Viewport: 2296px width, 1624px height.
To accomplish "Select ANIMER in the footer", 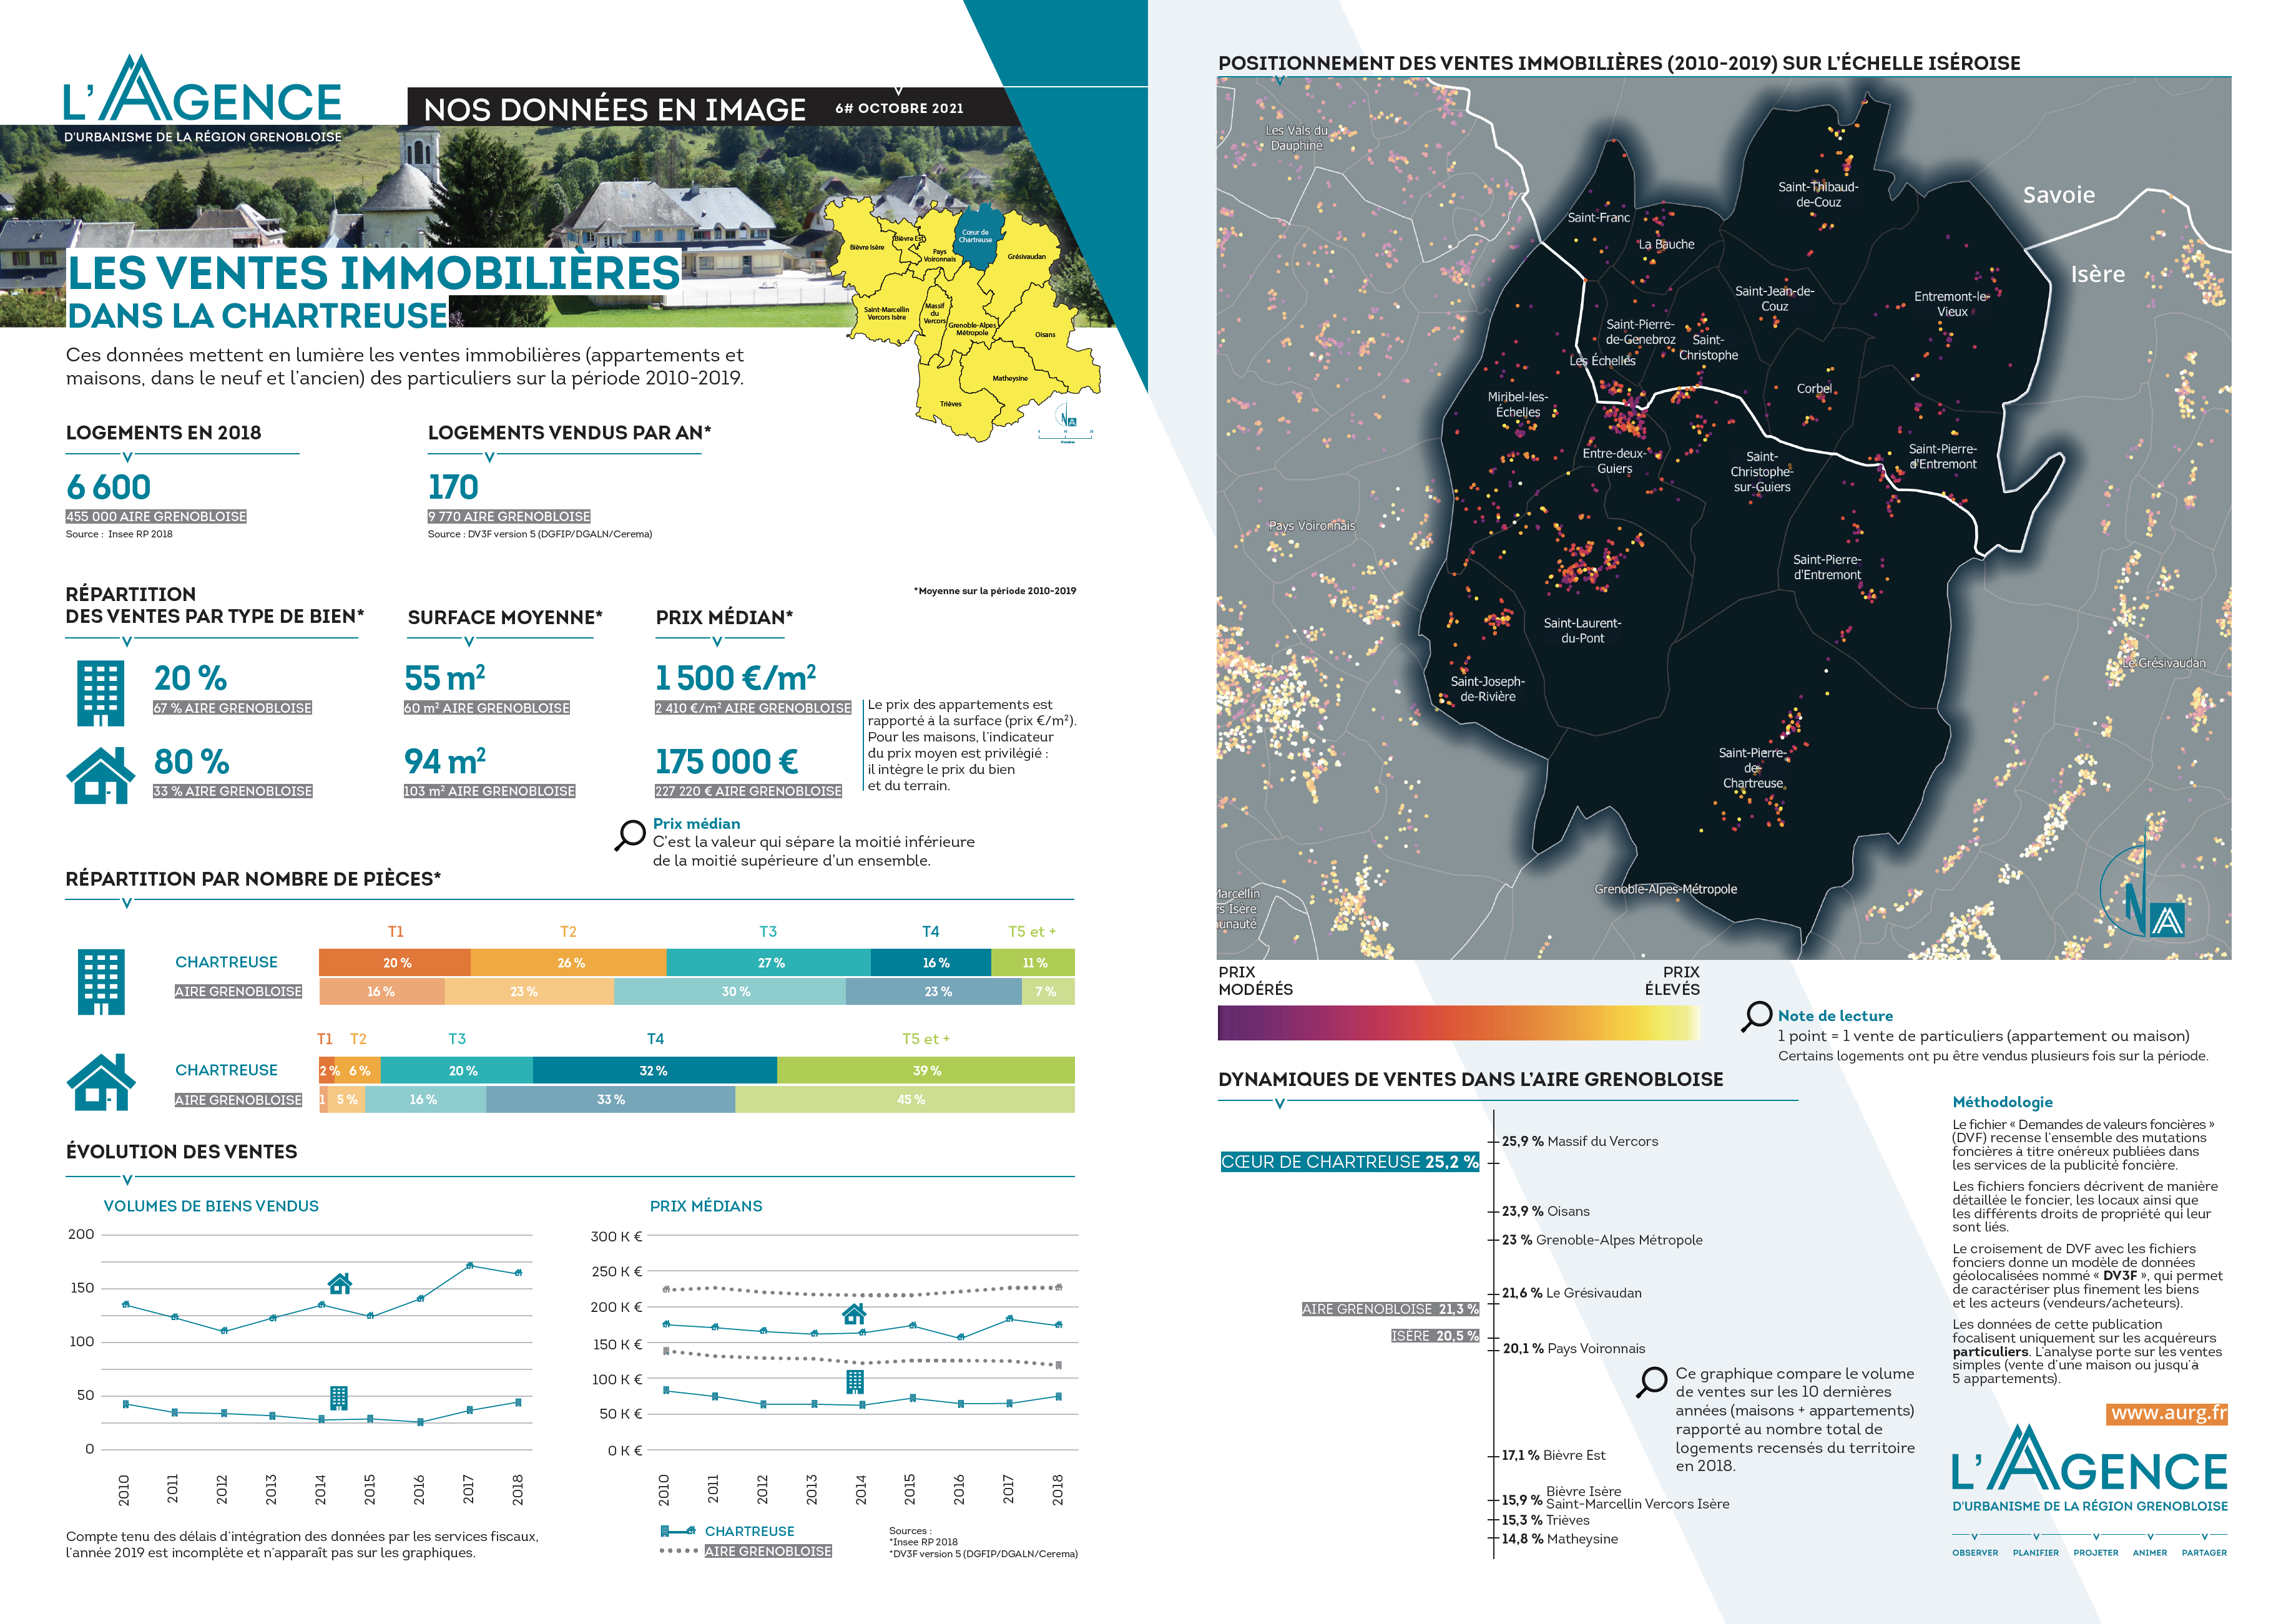I will click(x=2150, y=1553).
